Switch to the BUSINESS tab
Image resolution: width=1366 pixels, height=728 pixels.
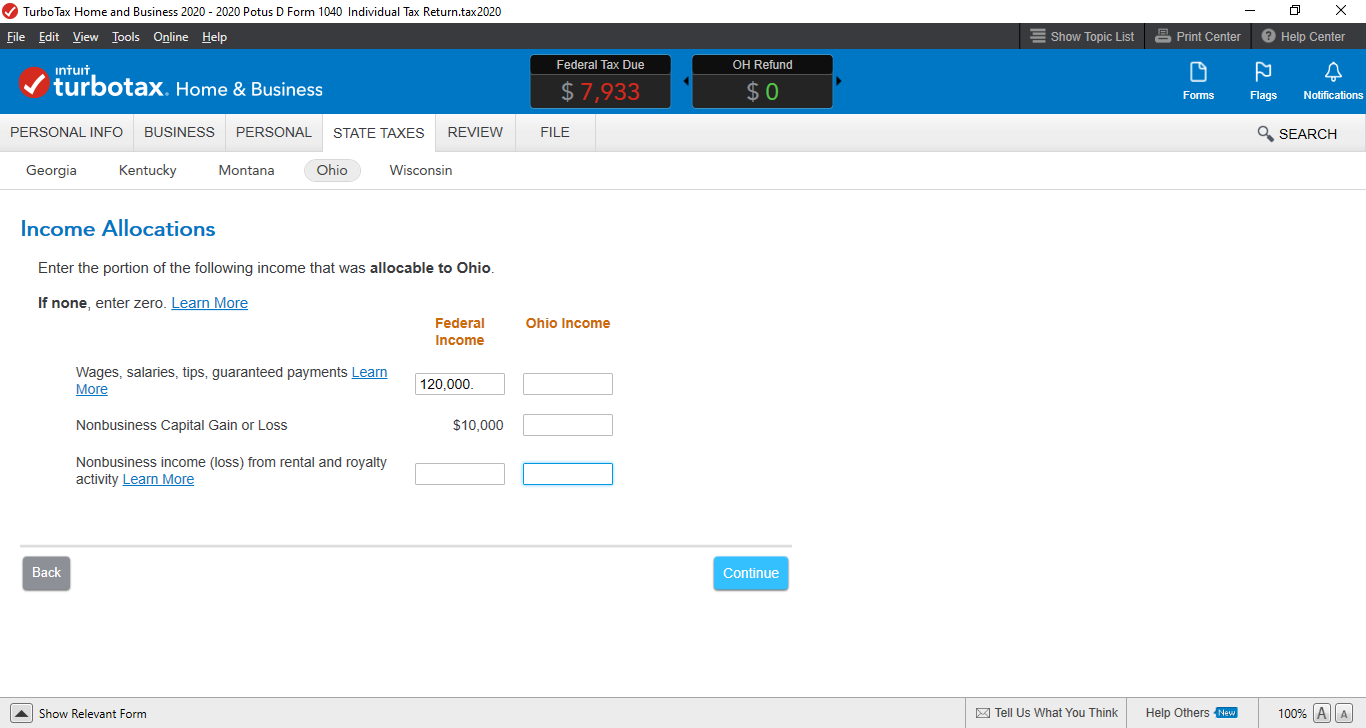(x=179, y=132)
